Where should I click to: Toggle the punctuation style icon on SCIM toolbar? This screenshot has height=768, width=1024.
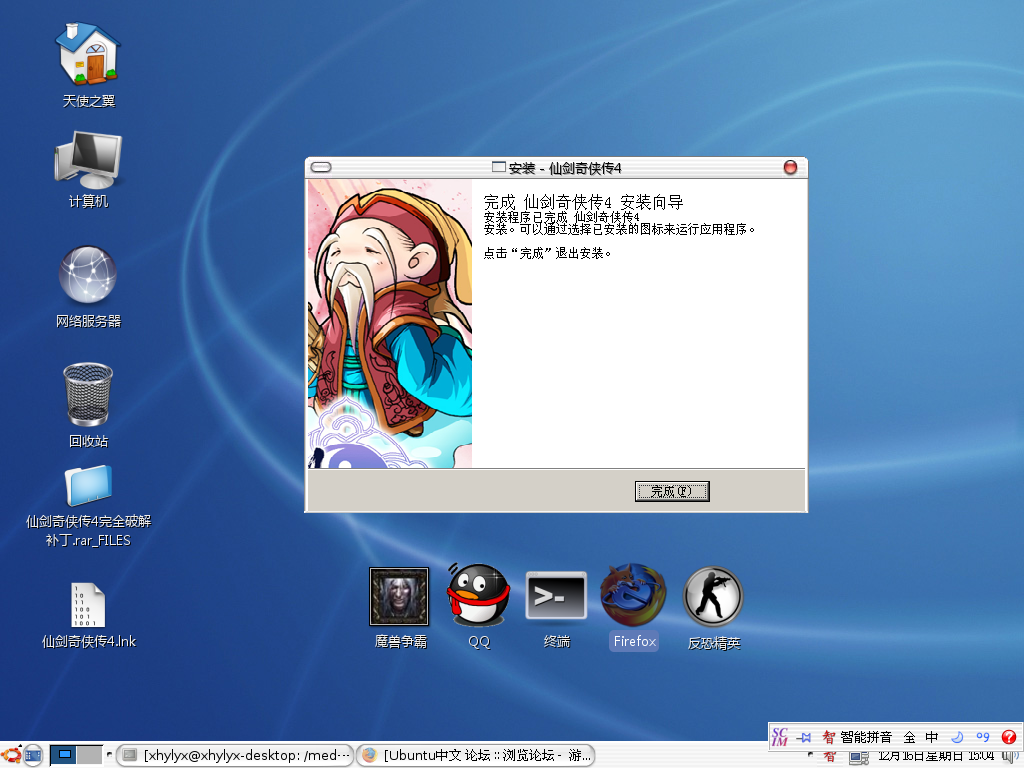[x=983, y=737]
